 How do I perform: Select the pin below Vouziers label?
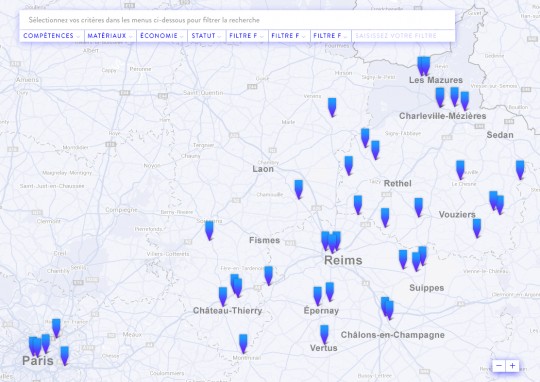pyautogui.click(x=477, y=228)
